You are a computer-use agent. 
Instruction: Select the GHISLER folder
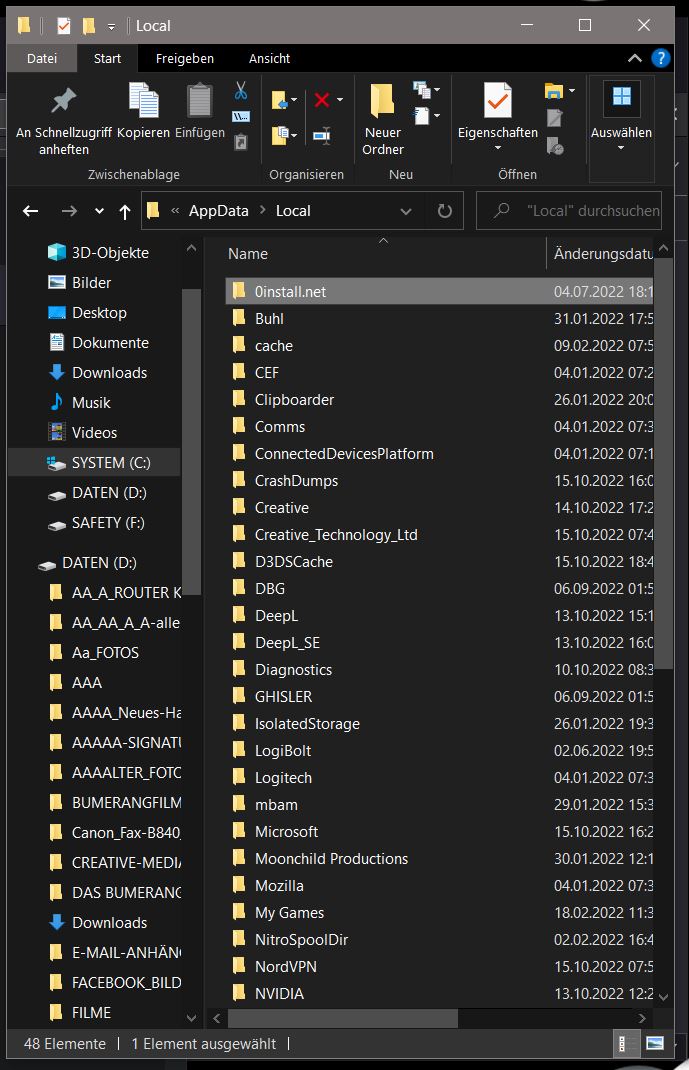[x=439, y=697]
